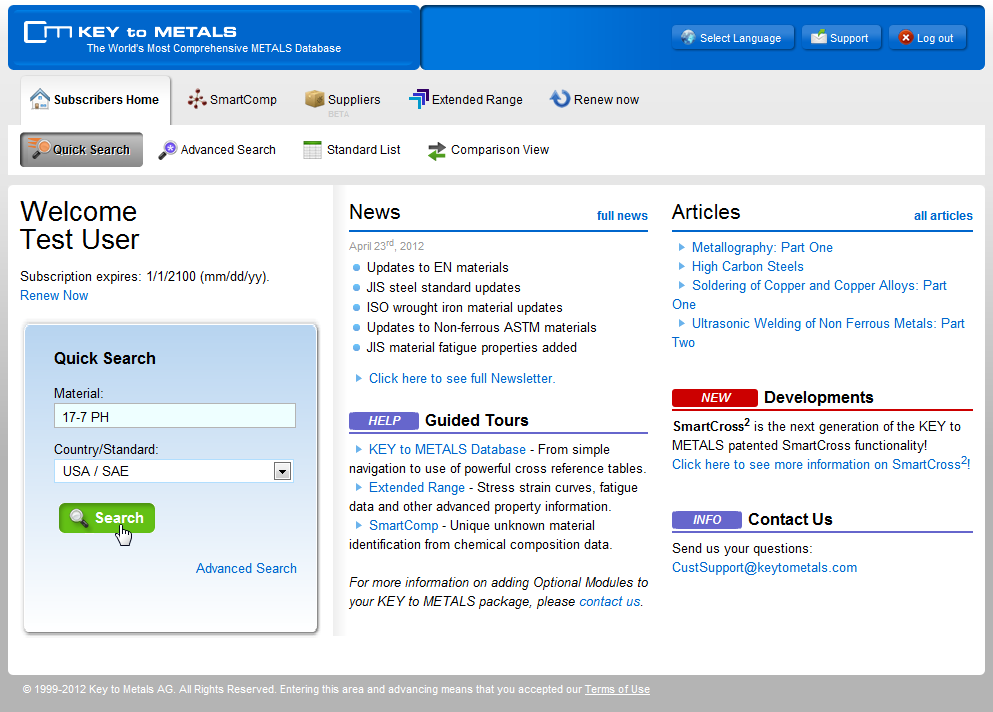Switch to Comparison View
This screenshot has width=993, height=712.
click(488, 150)
